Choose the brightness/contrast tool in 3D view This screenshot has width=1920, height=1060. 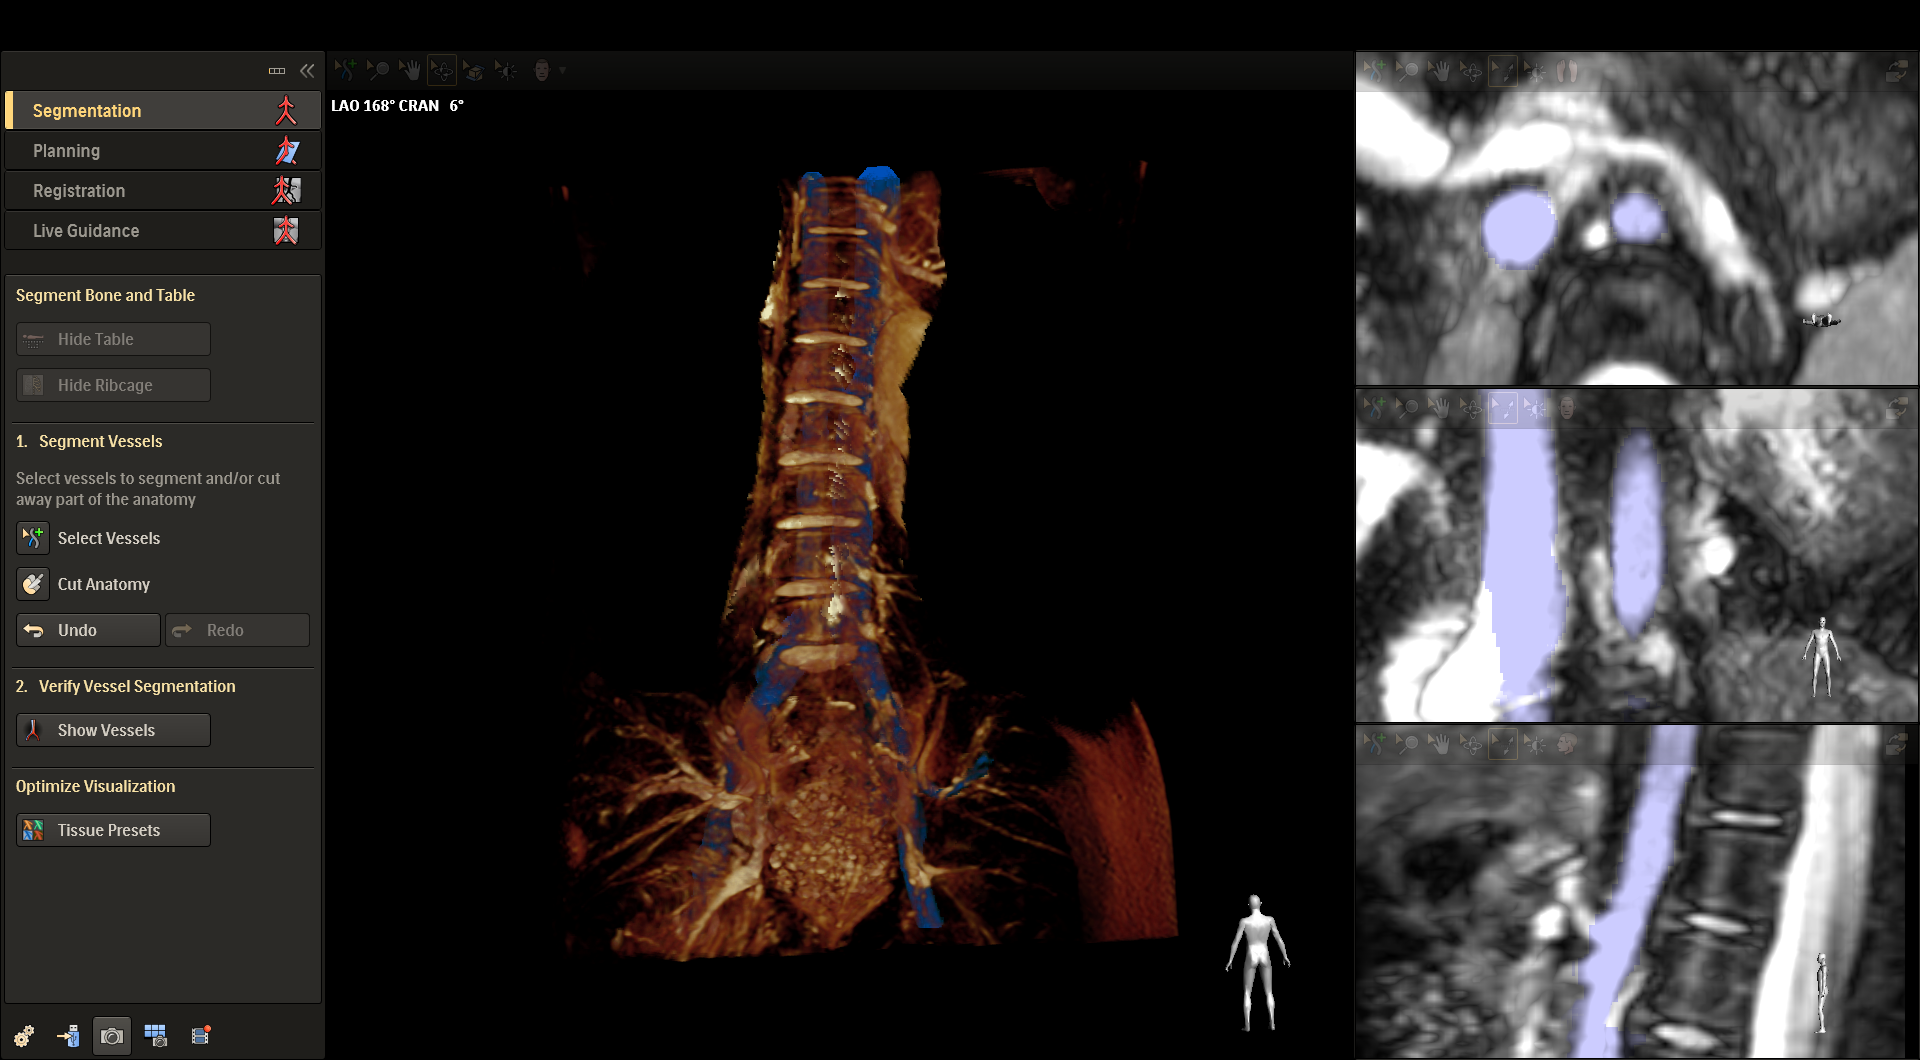click(x=506, y=70)
